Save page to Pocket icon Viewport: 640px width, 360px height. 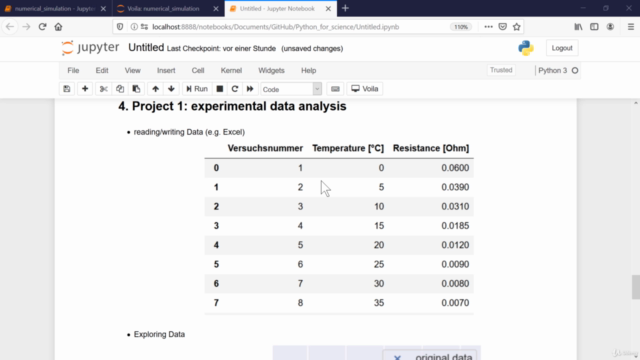(x=503, y=27)
